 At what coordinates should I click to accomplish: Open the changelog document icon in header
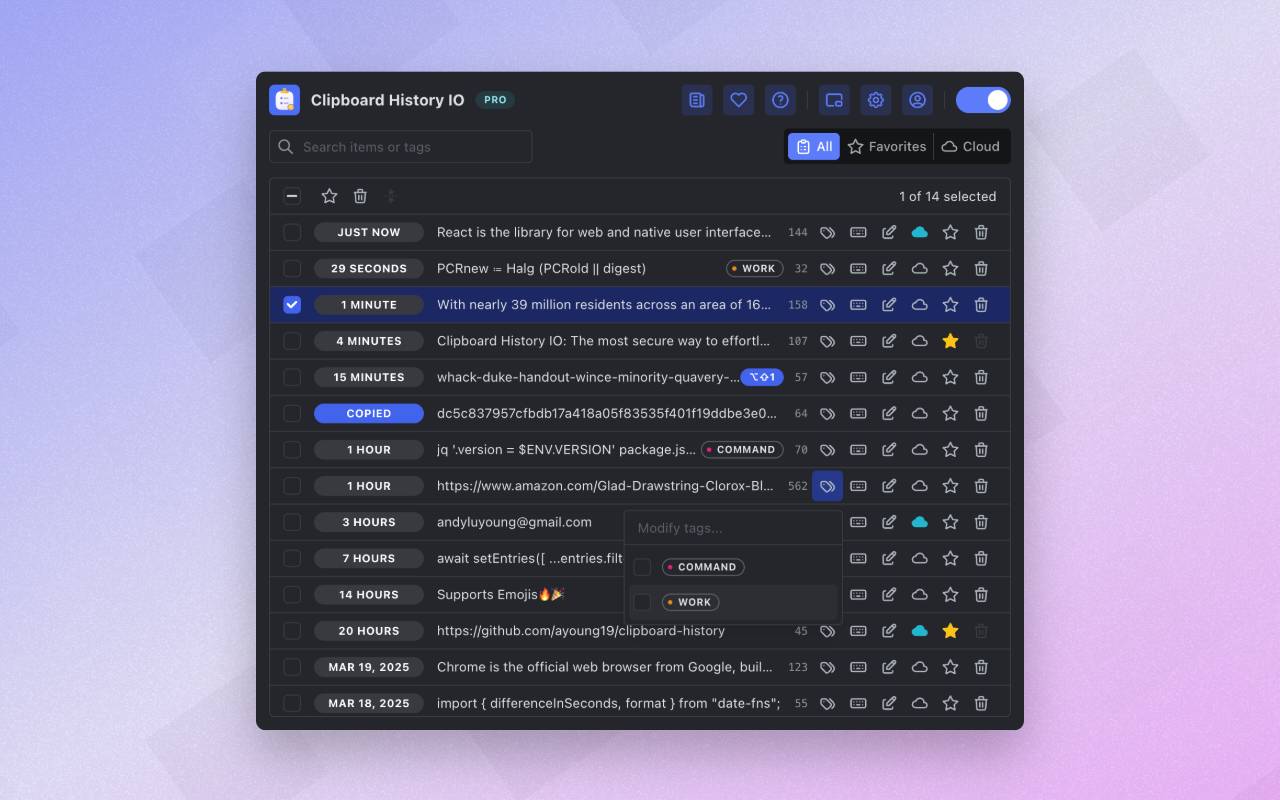pos(696,100)
